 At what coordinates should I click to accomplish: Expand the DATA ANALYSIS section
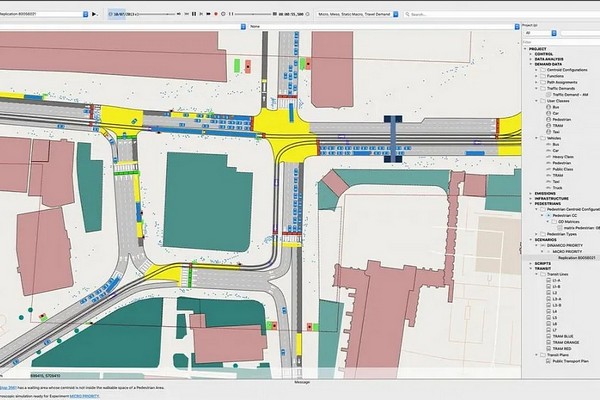point(531,59)
